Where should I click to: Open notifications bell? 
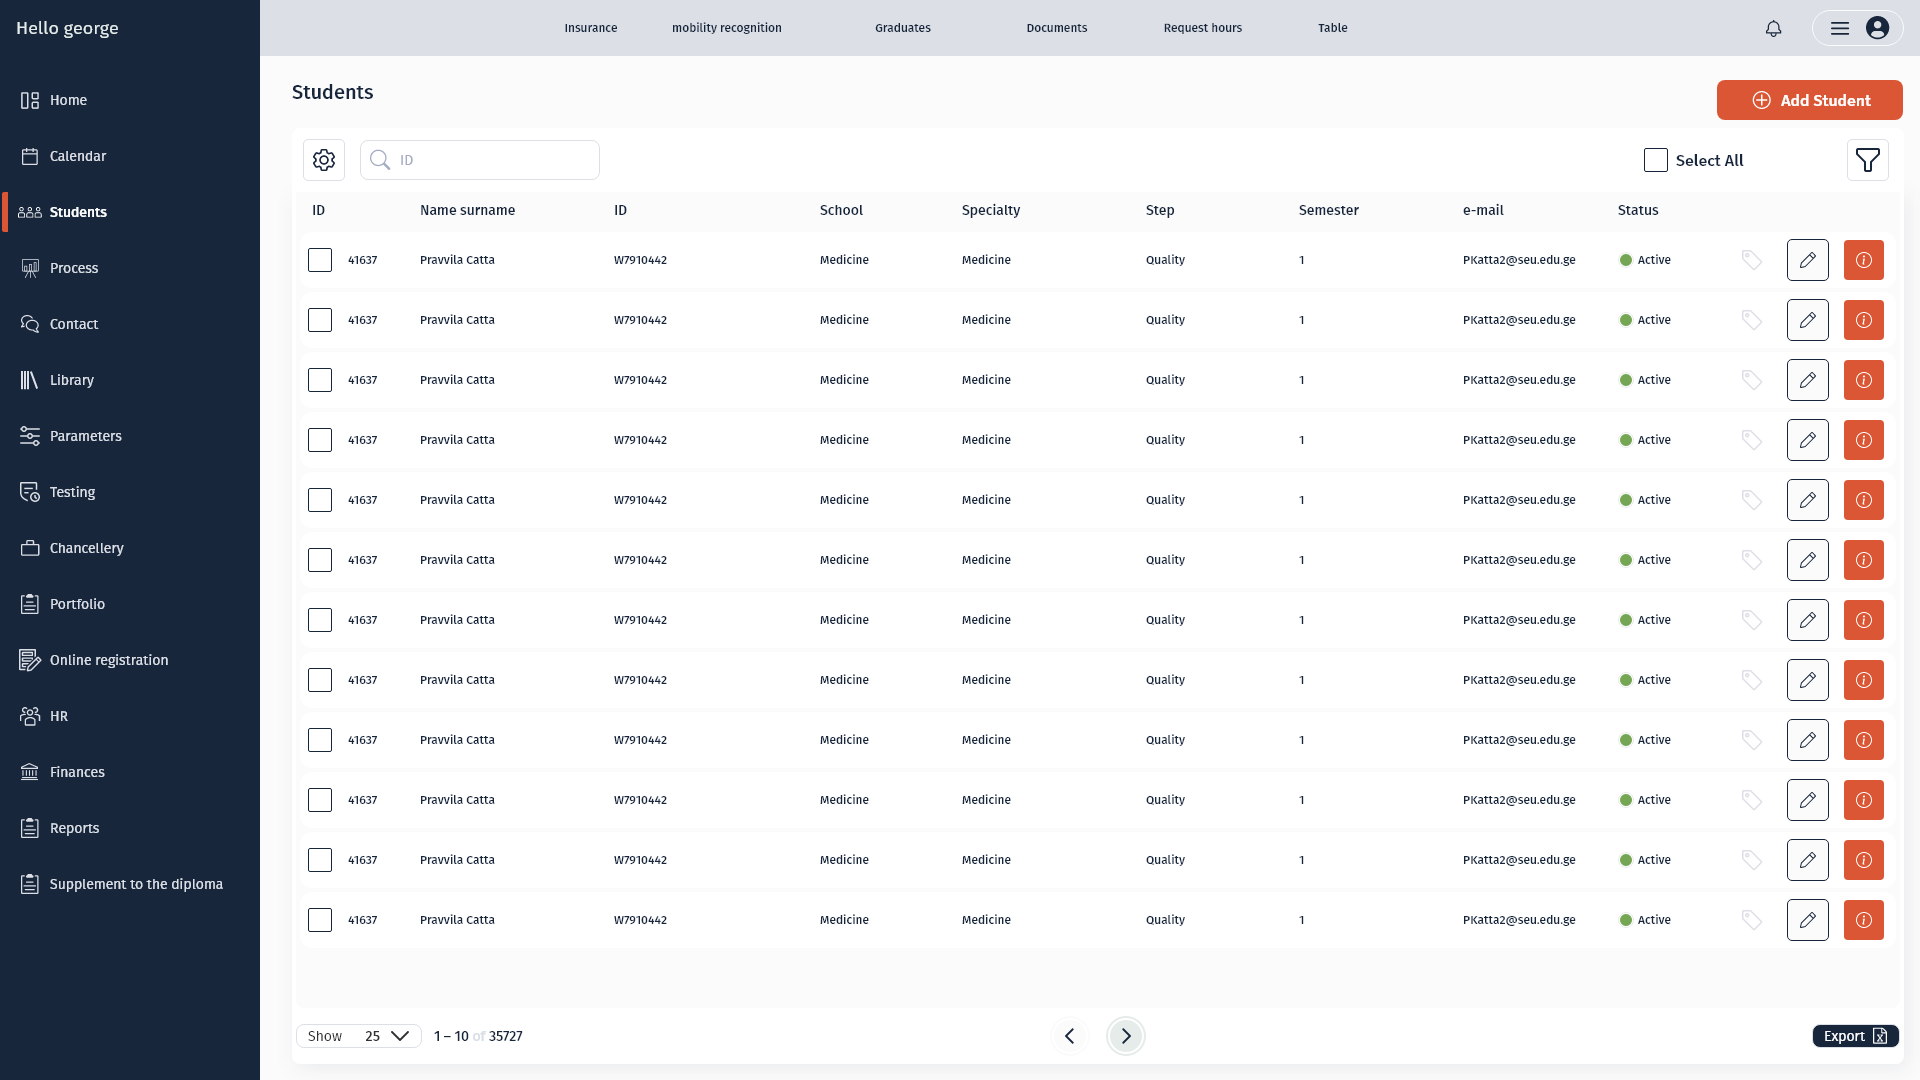coord(1773,28)
